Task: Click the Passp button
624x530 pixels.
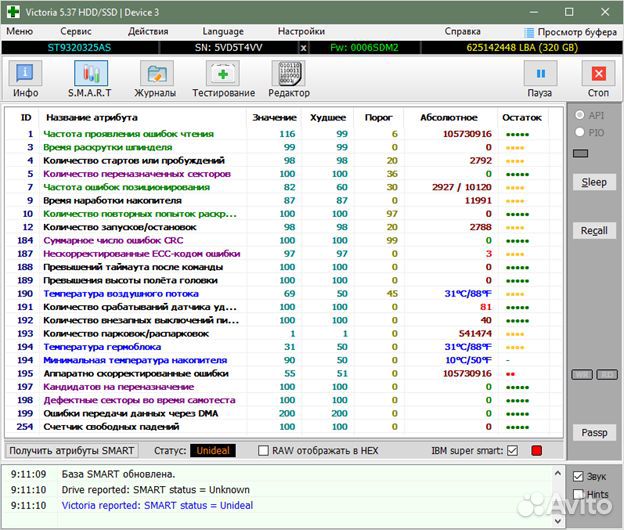Action: pos(594,432)
